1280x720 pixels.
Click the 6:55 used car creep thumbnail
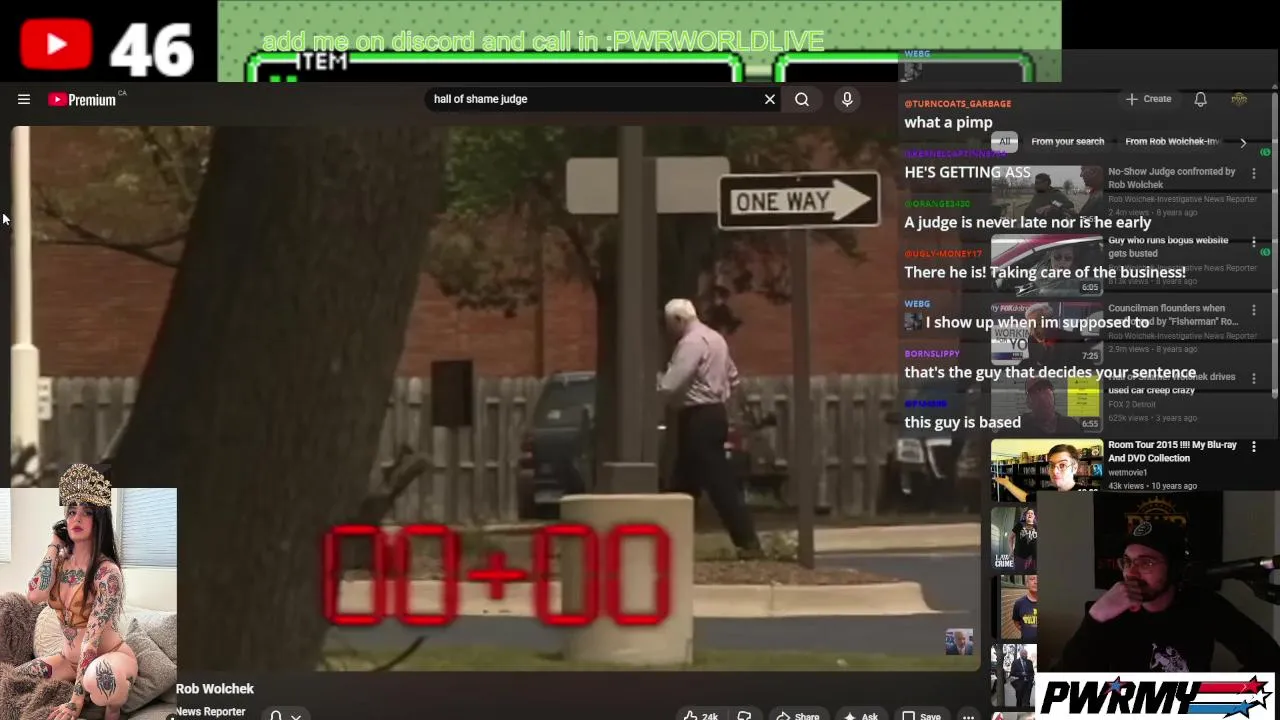[x=1046, y=401]
